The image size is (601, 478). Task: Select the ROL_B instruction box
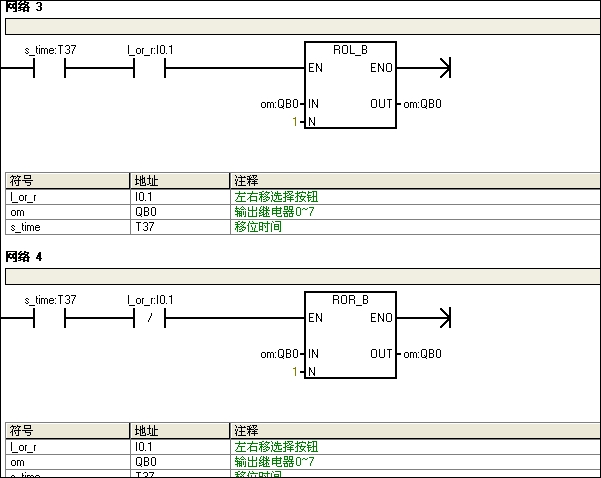coord(350,85)
